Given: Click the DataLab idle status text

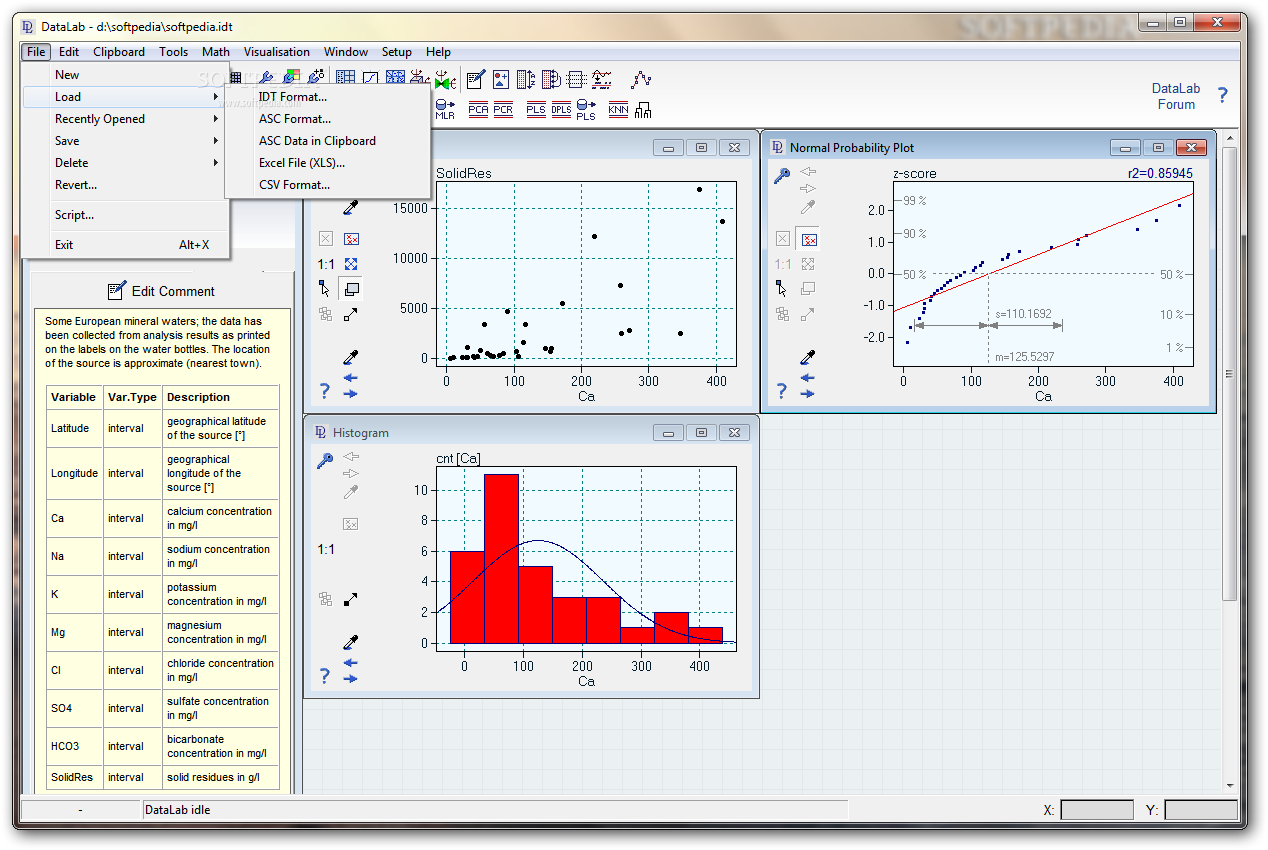Looking at the screenshot, I should click(178, 810).
